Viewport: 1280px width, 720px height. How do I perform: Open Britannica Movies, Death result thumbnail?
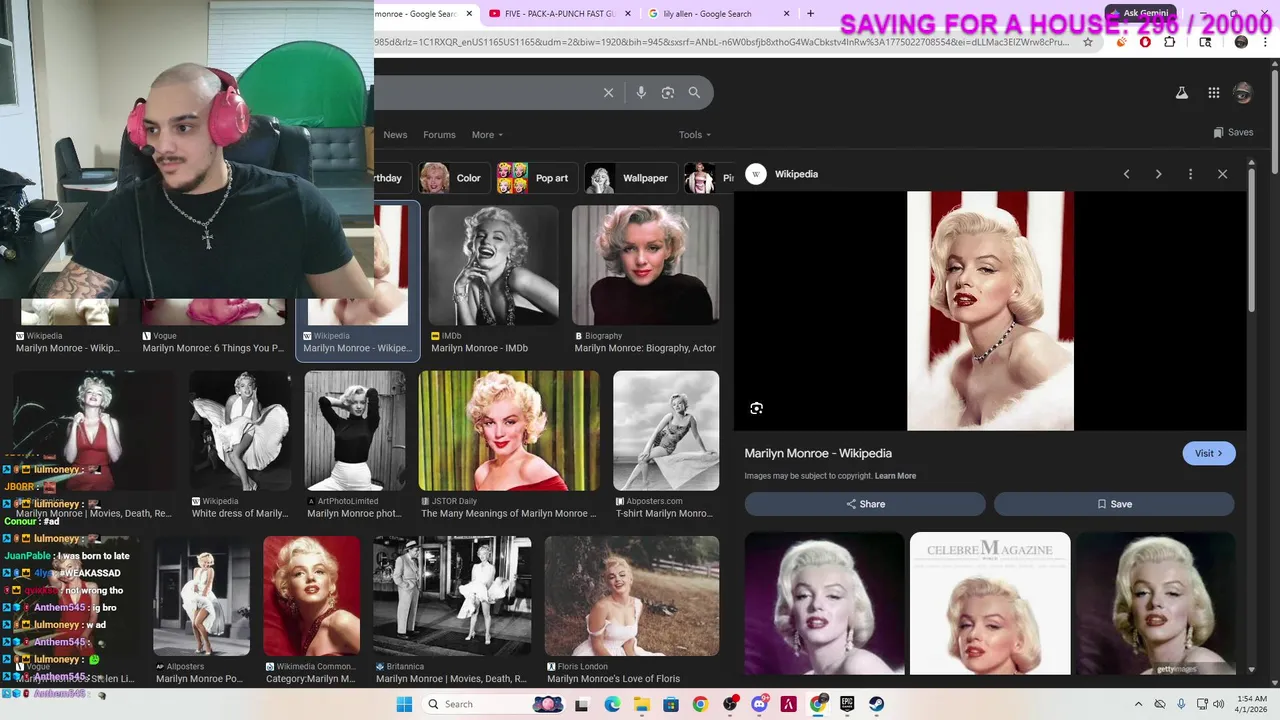pyautogui.click(x=452, y=596)
